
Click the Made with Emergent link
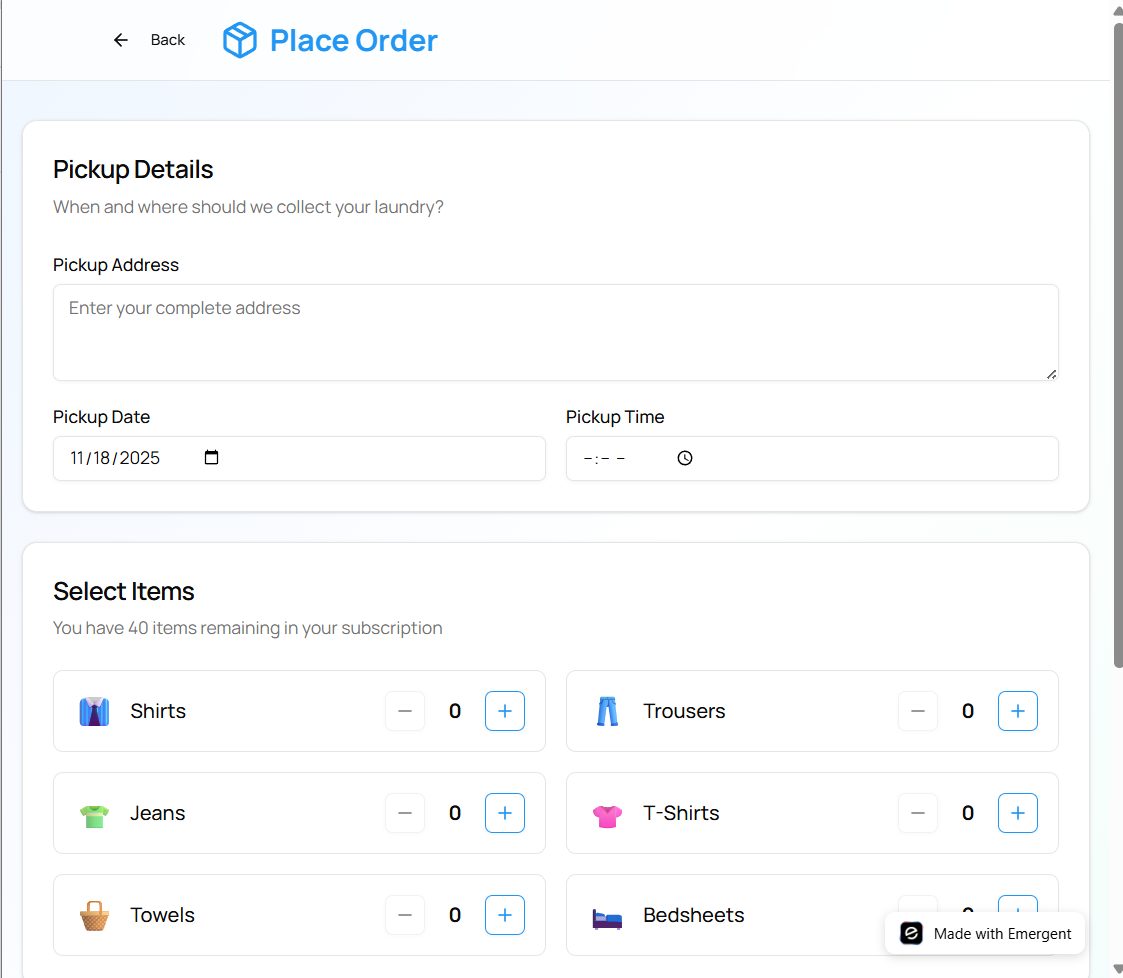pos(984,933)
